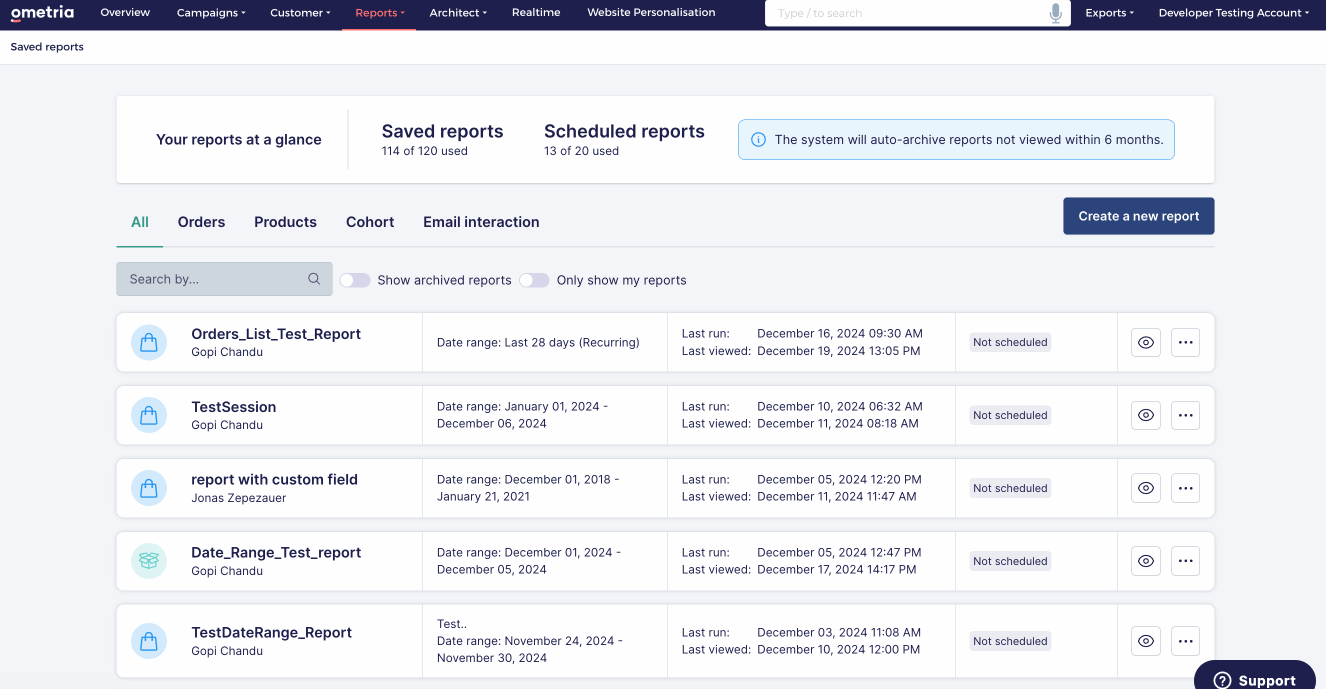The image size is (1326, 689).
Task: Open Developer Testing Account dropdown
Action: (1234, 13)
